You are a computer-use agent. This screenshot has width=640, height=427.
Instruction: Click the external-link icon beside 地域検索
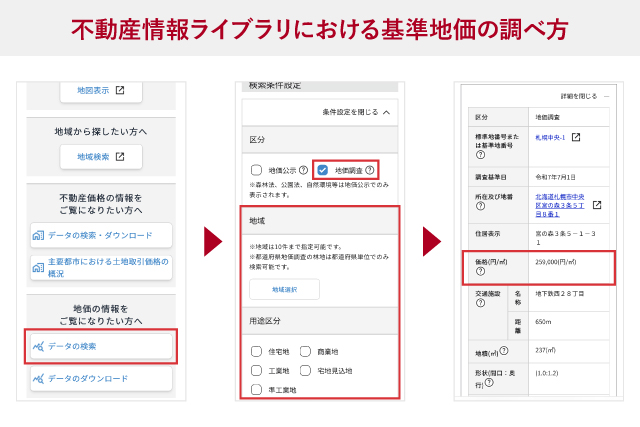coord(120,157)
